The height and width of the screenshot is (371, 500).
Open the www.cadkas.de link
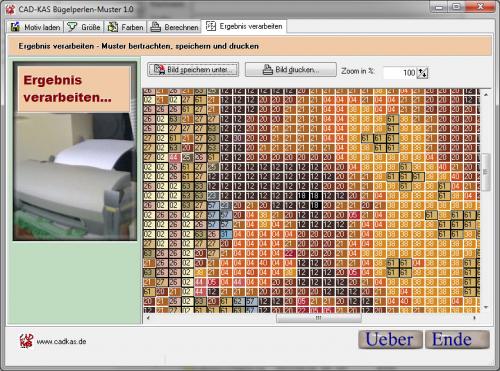pos(61,341)
